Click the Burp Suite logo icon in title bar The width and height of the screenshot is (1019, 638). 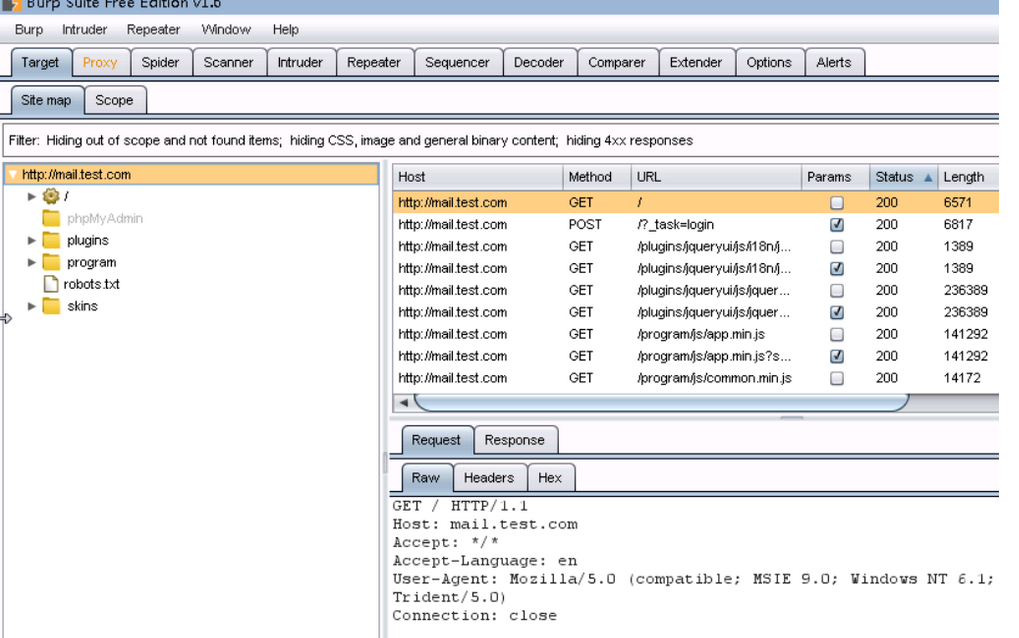pos(11,5)
